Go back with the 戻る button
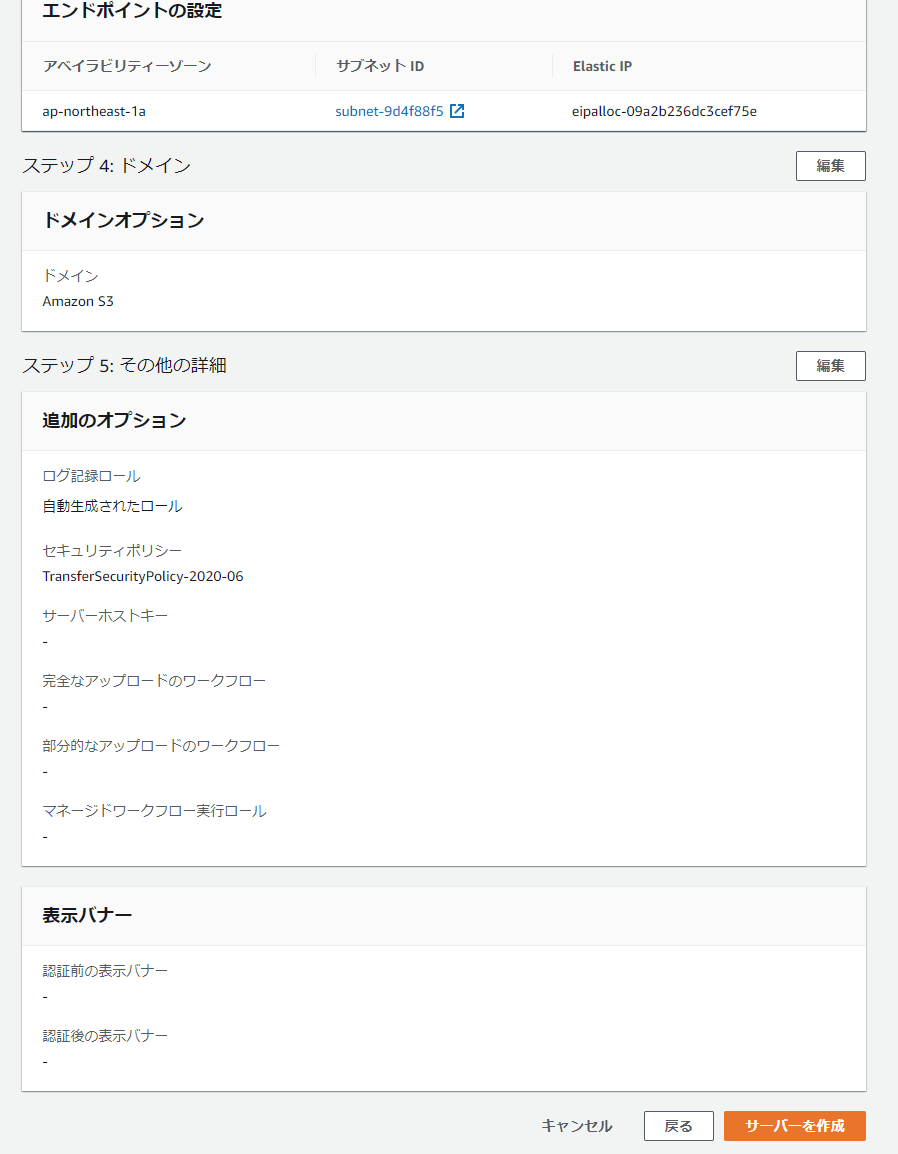This screenshot has height=1154, width=898. click(x=679, y=1126)
